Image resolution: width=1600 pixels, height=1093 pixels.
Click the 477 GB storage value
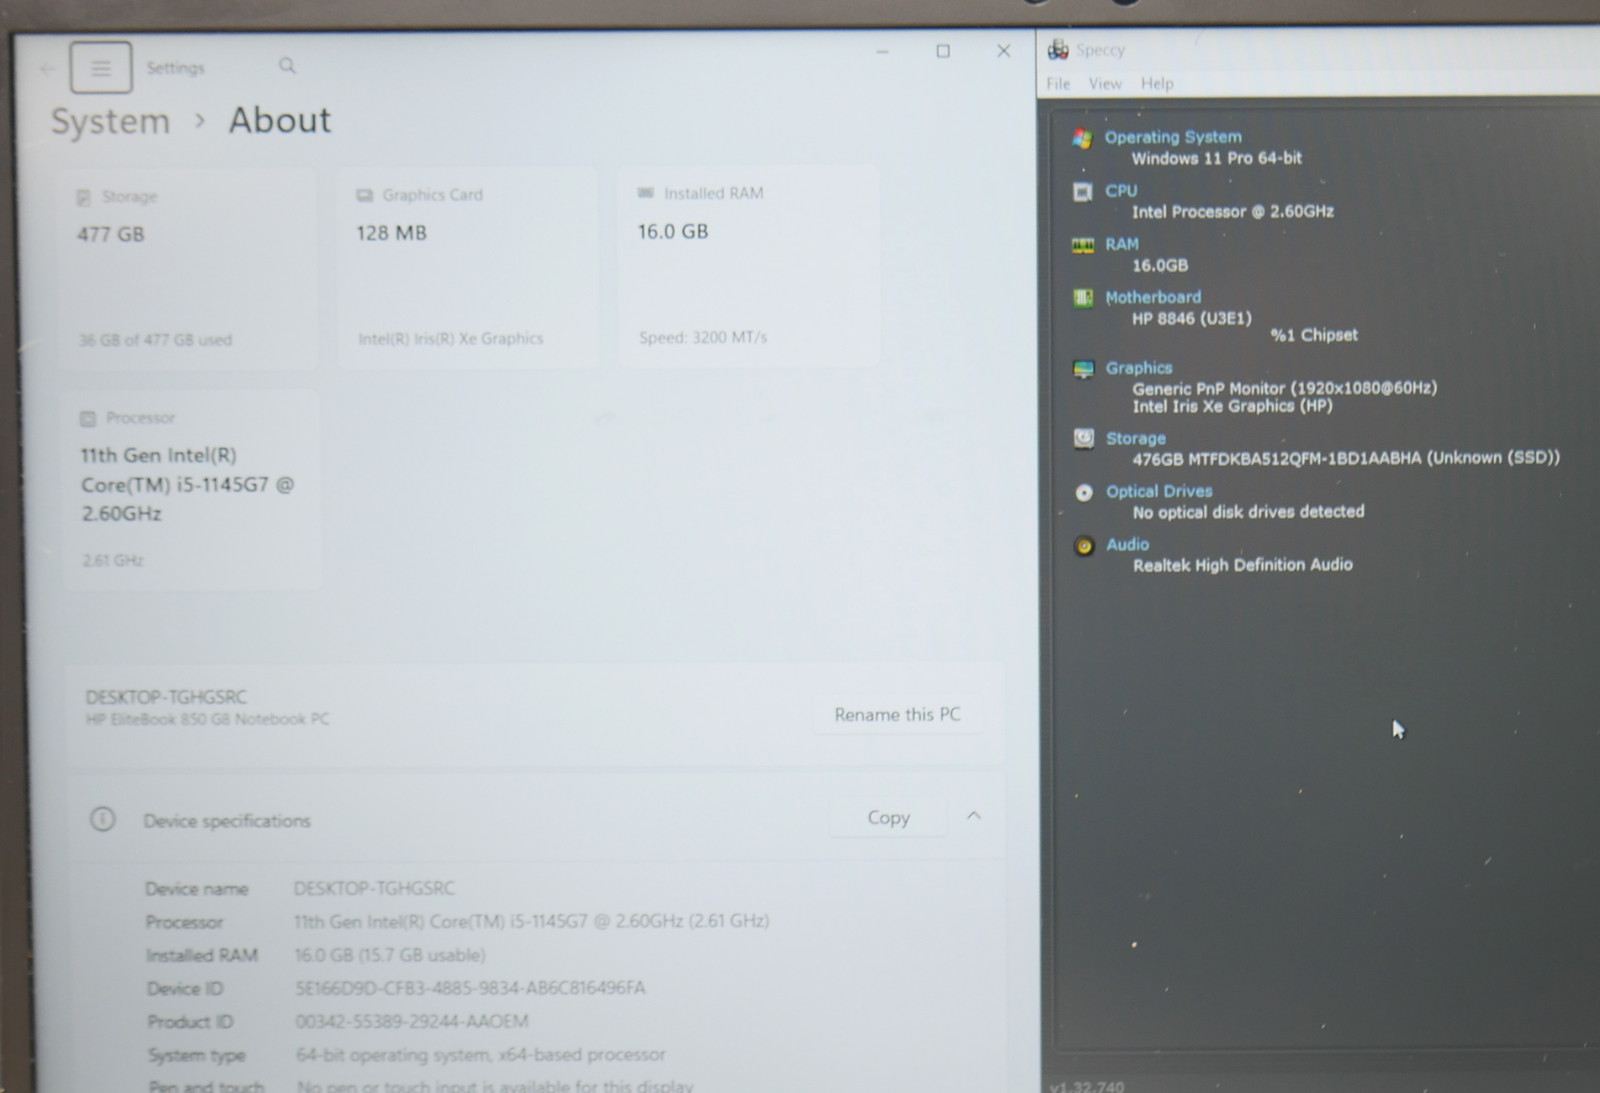(x=111, y=234)
